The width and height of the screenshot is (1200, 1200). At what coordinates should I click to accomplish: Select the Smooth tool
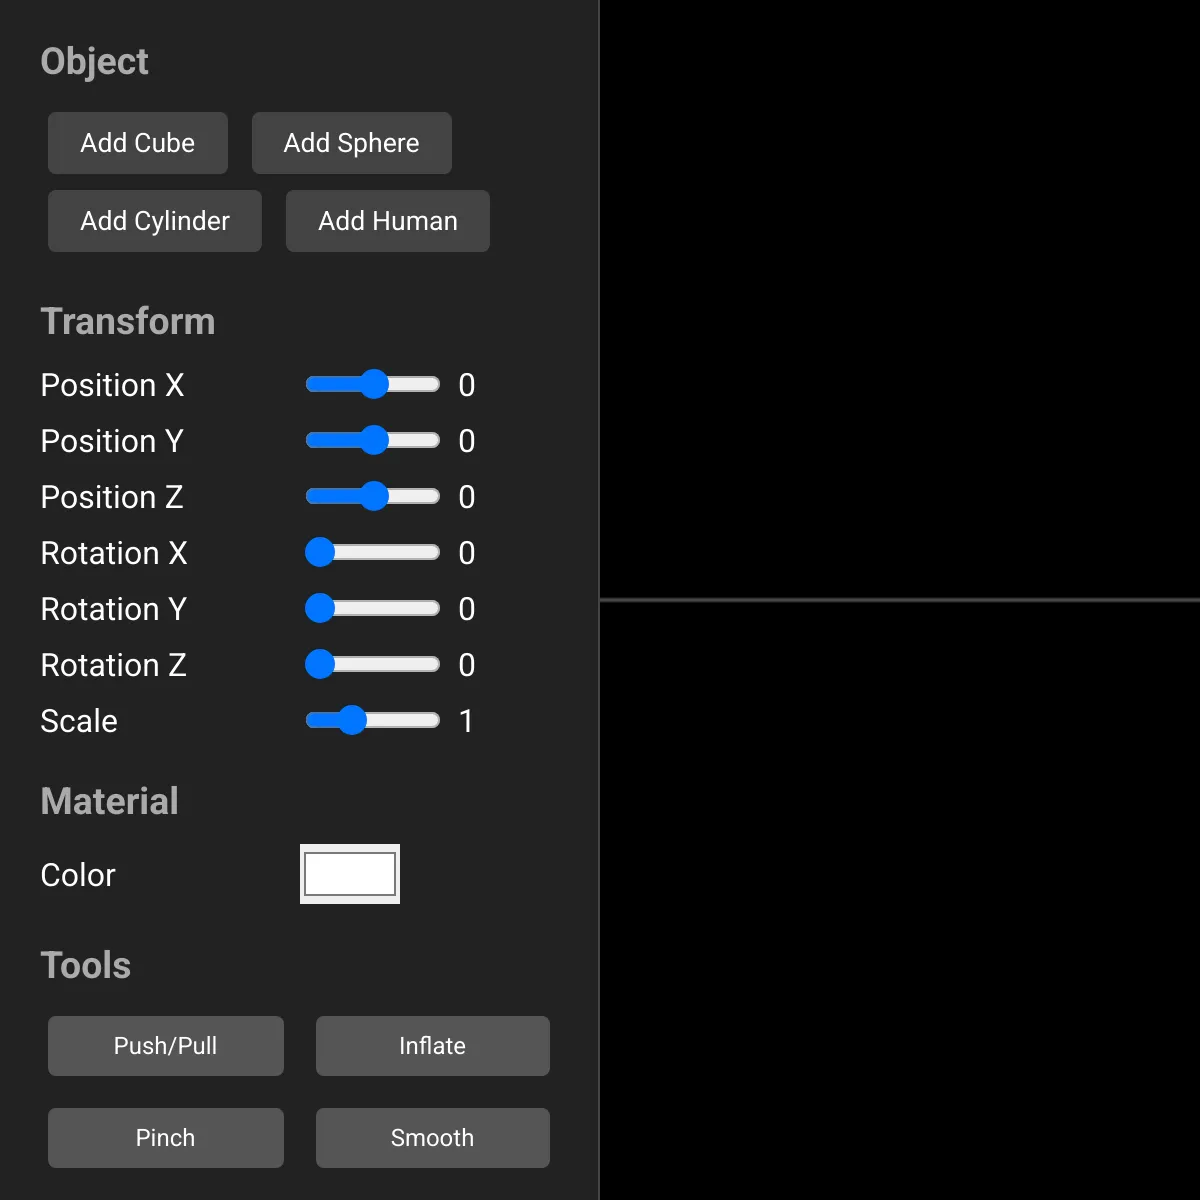(x=433, y=1138)
